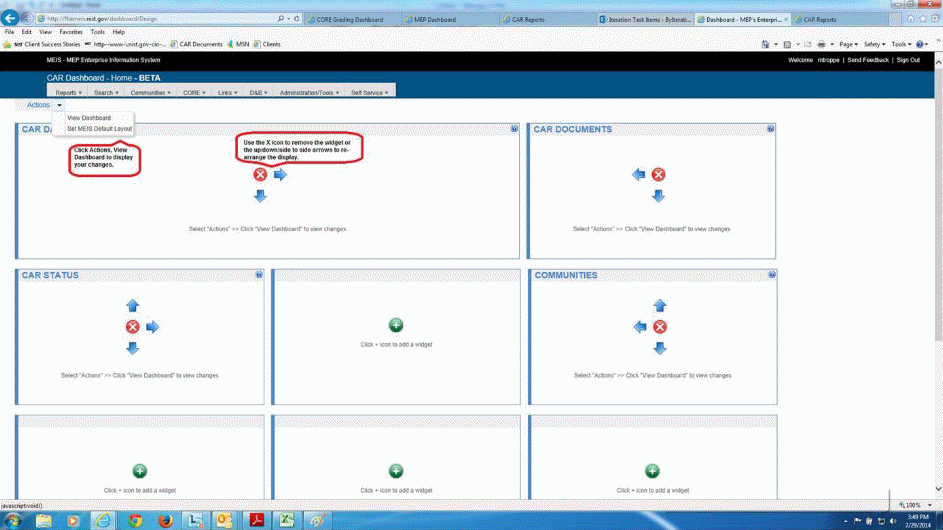Remove the CAR Status widget with X icon

click(x=132, y=327)
